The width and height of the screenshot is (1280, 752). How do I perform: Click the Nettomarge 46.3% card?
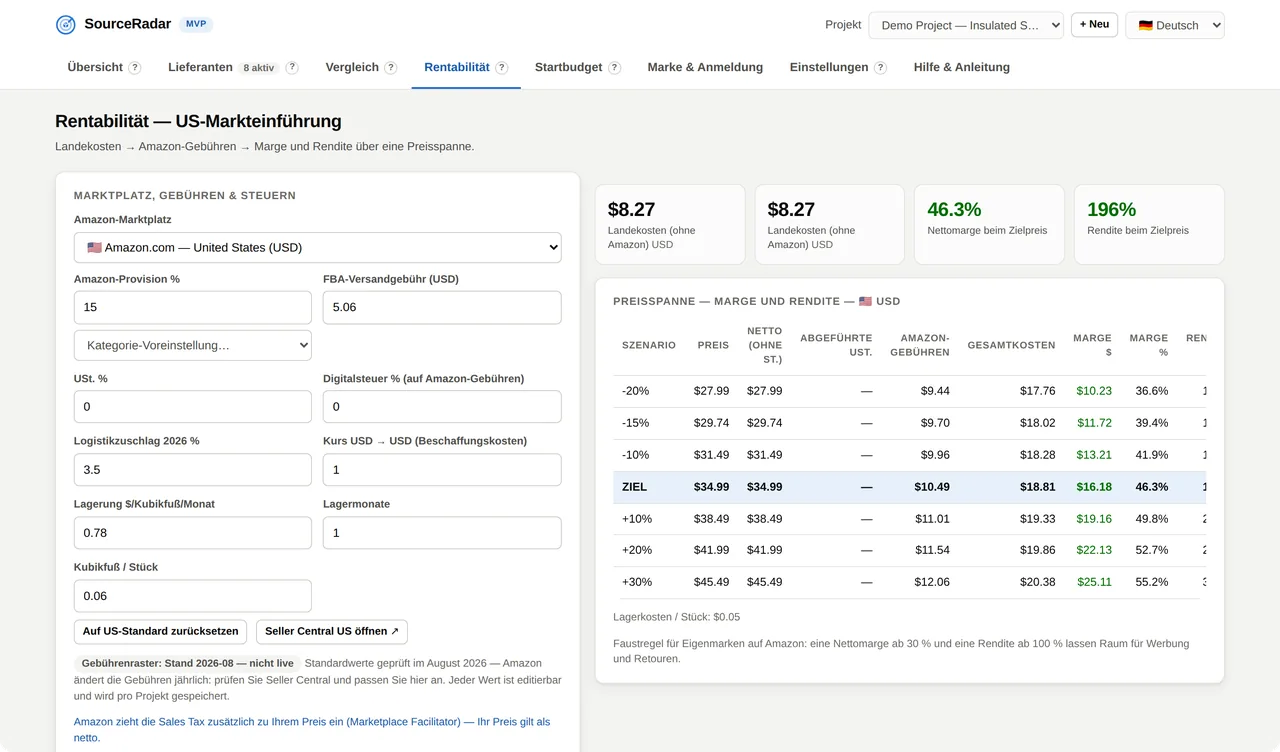[989, 224]
